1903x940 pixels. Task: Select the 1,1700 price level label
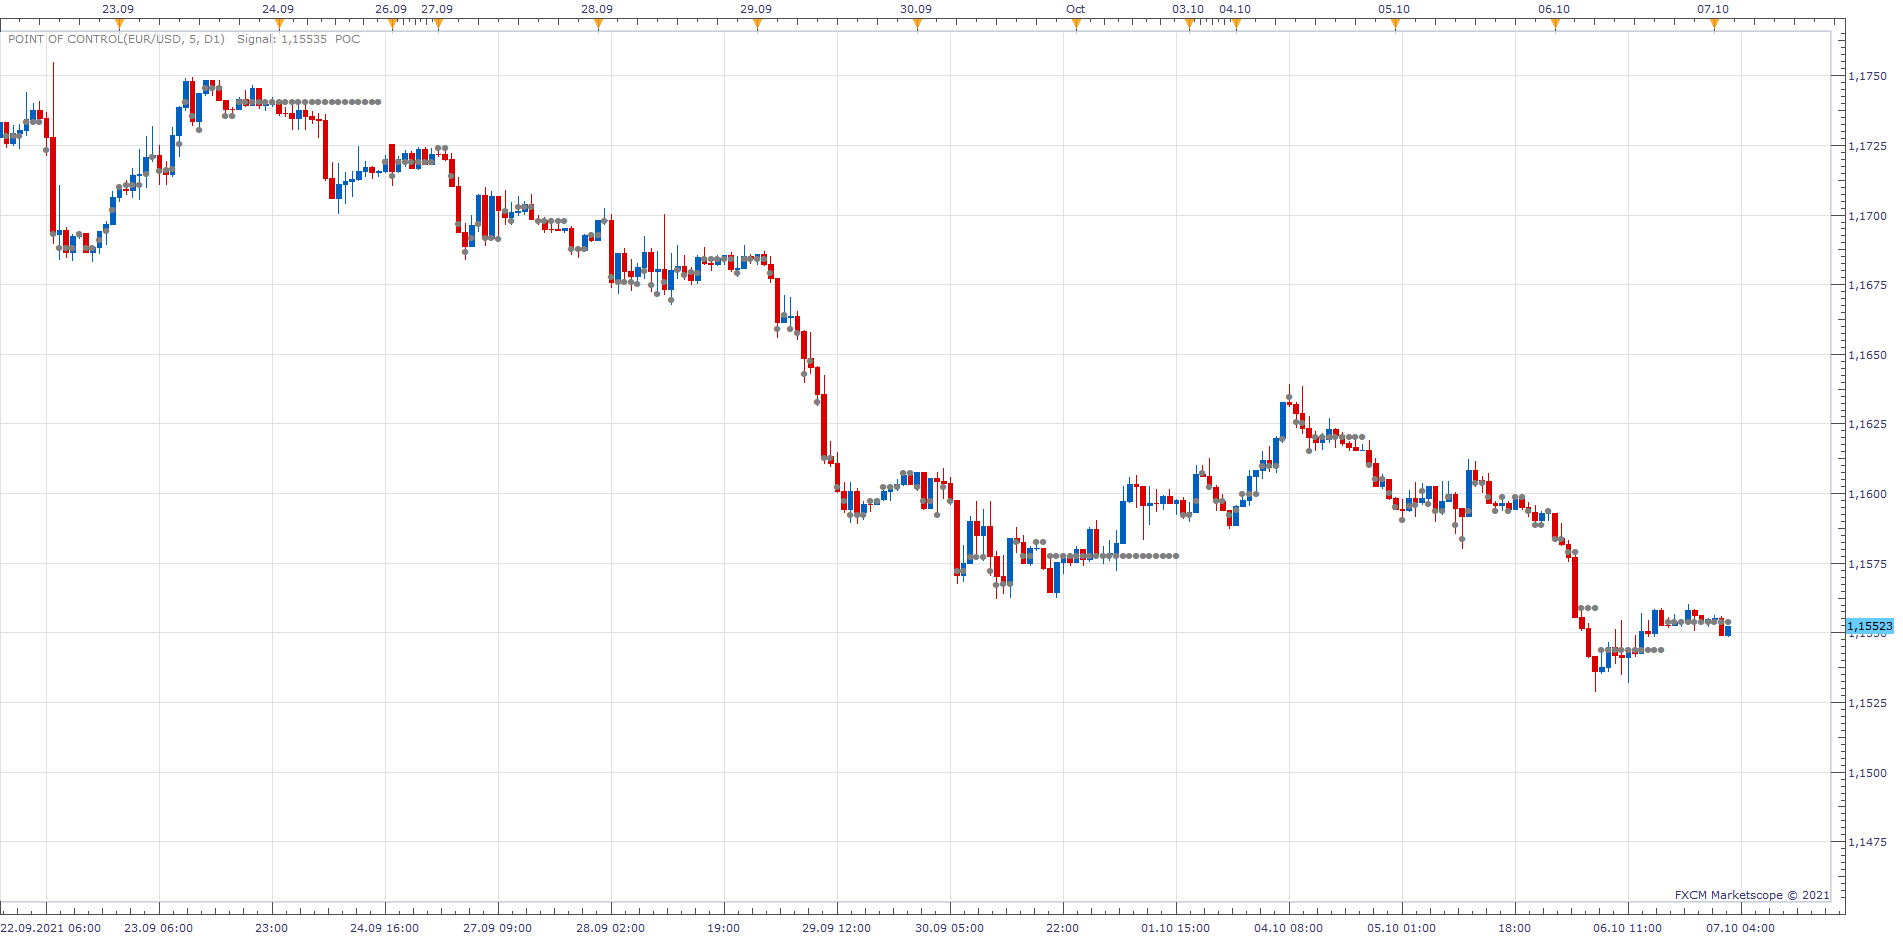[1868, 216]
